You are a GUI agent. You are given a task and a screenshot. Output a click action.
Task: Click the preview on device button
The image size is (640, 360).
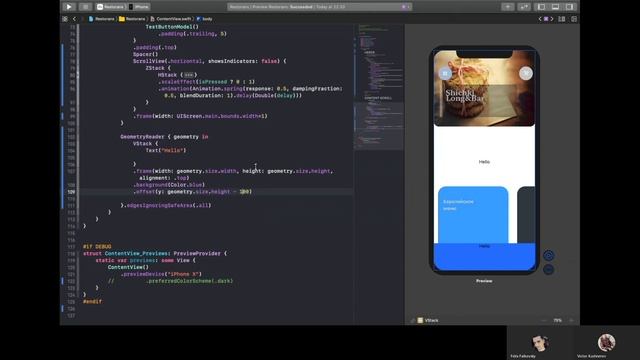tap(548, 269)
